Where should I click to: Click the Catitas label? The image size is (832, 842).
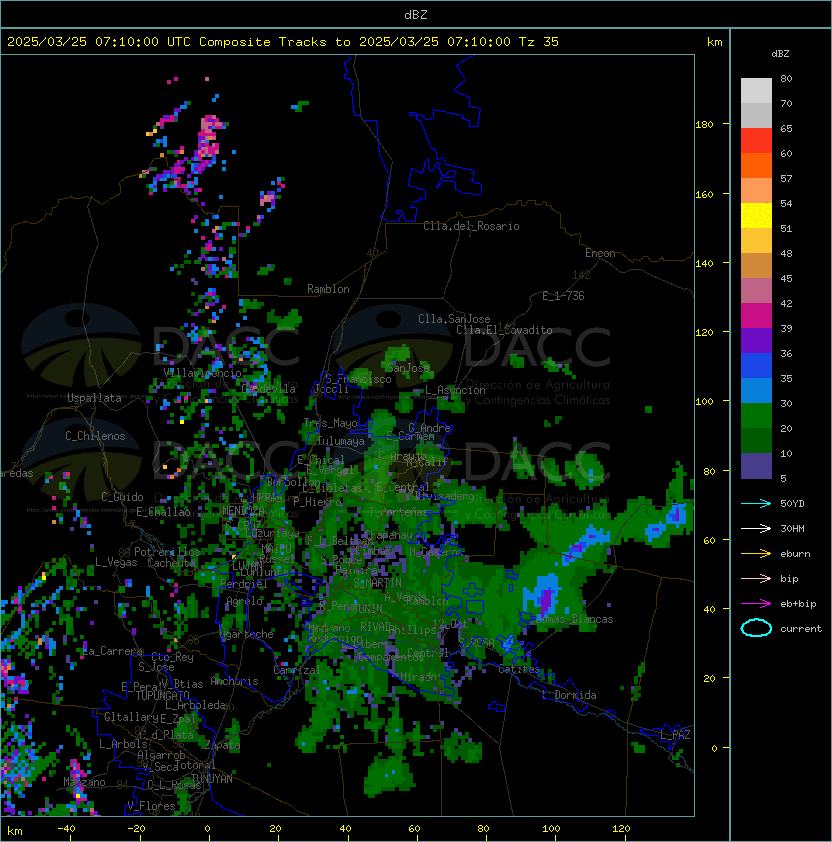click(x=519, y=670)
